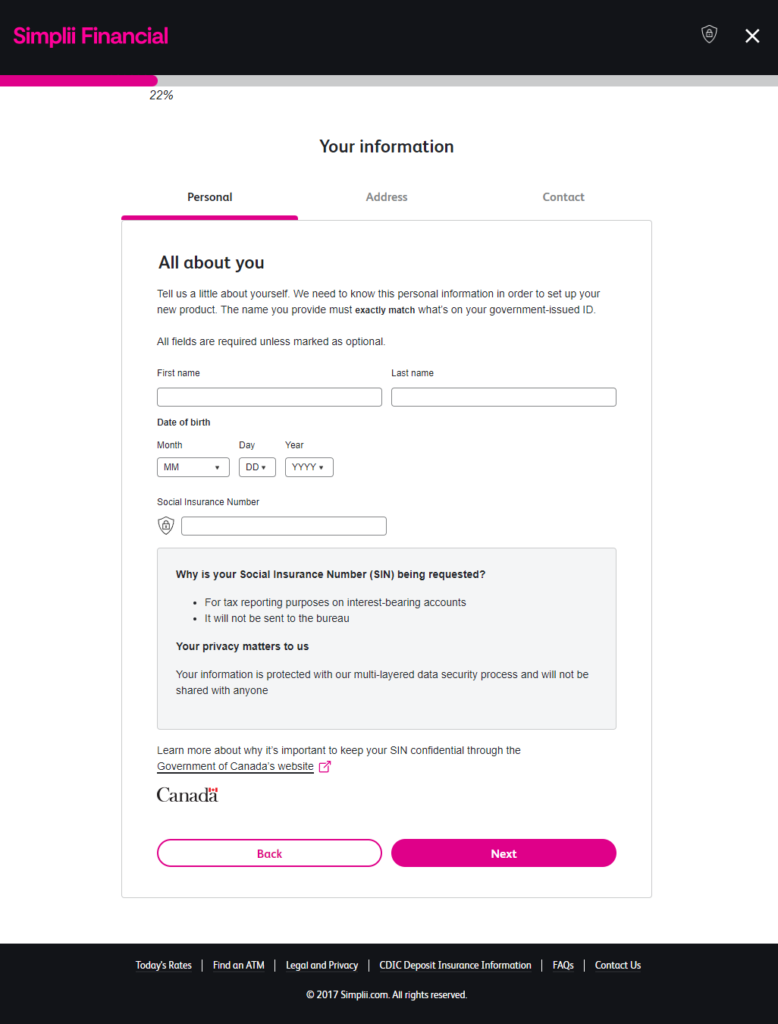This screenshot has height=1024, width=778.
Task: Select the Contact tab
Action: coord(563,197)
